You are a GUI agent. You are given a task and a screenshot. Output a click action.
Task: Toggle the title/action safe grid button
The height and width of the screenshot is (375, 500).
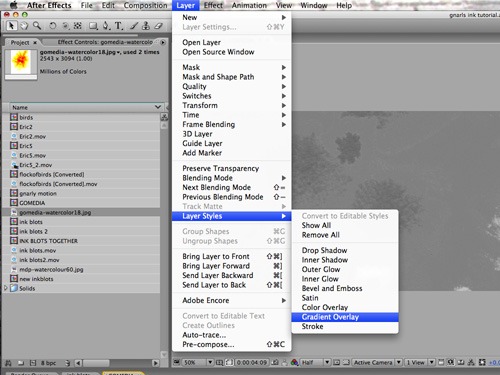[x=219, y=362]
